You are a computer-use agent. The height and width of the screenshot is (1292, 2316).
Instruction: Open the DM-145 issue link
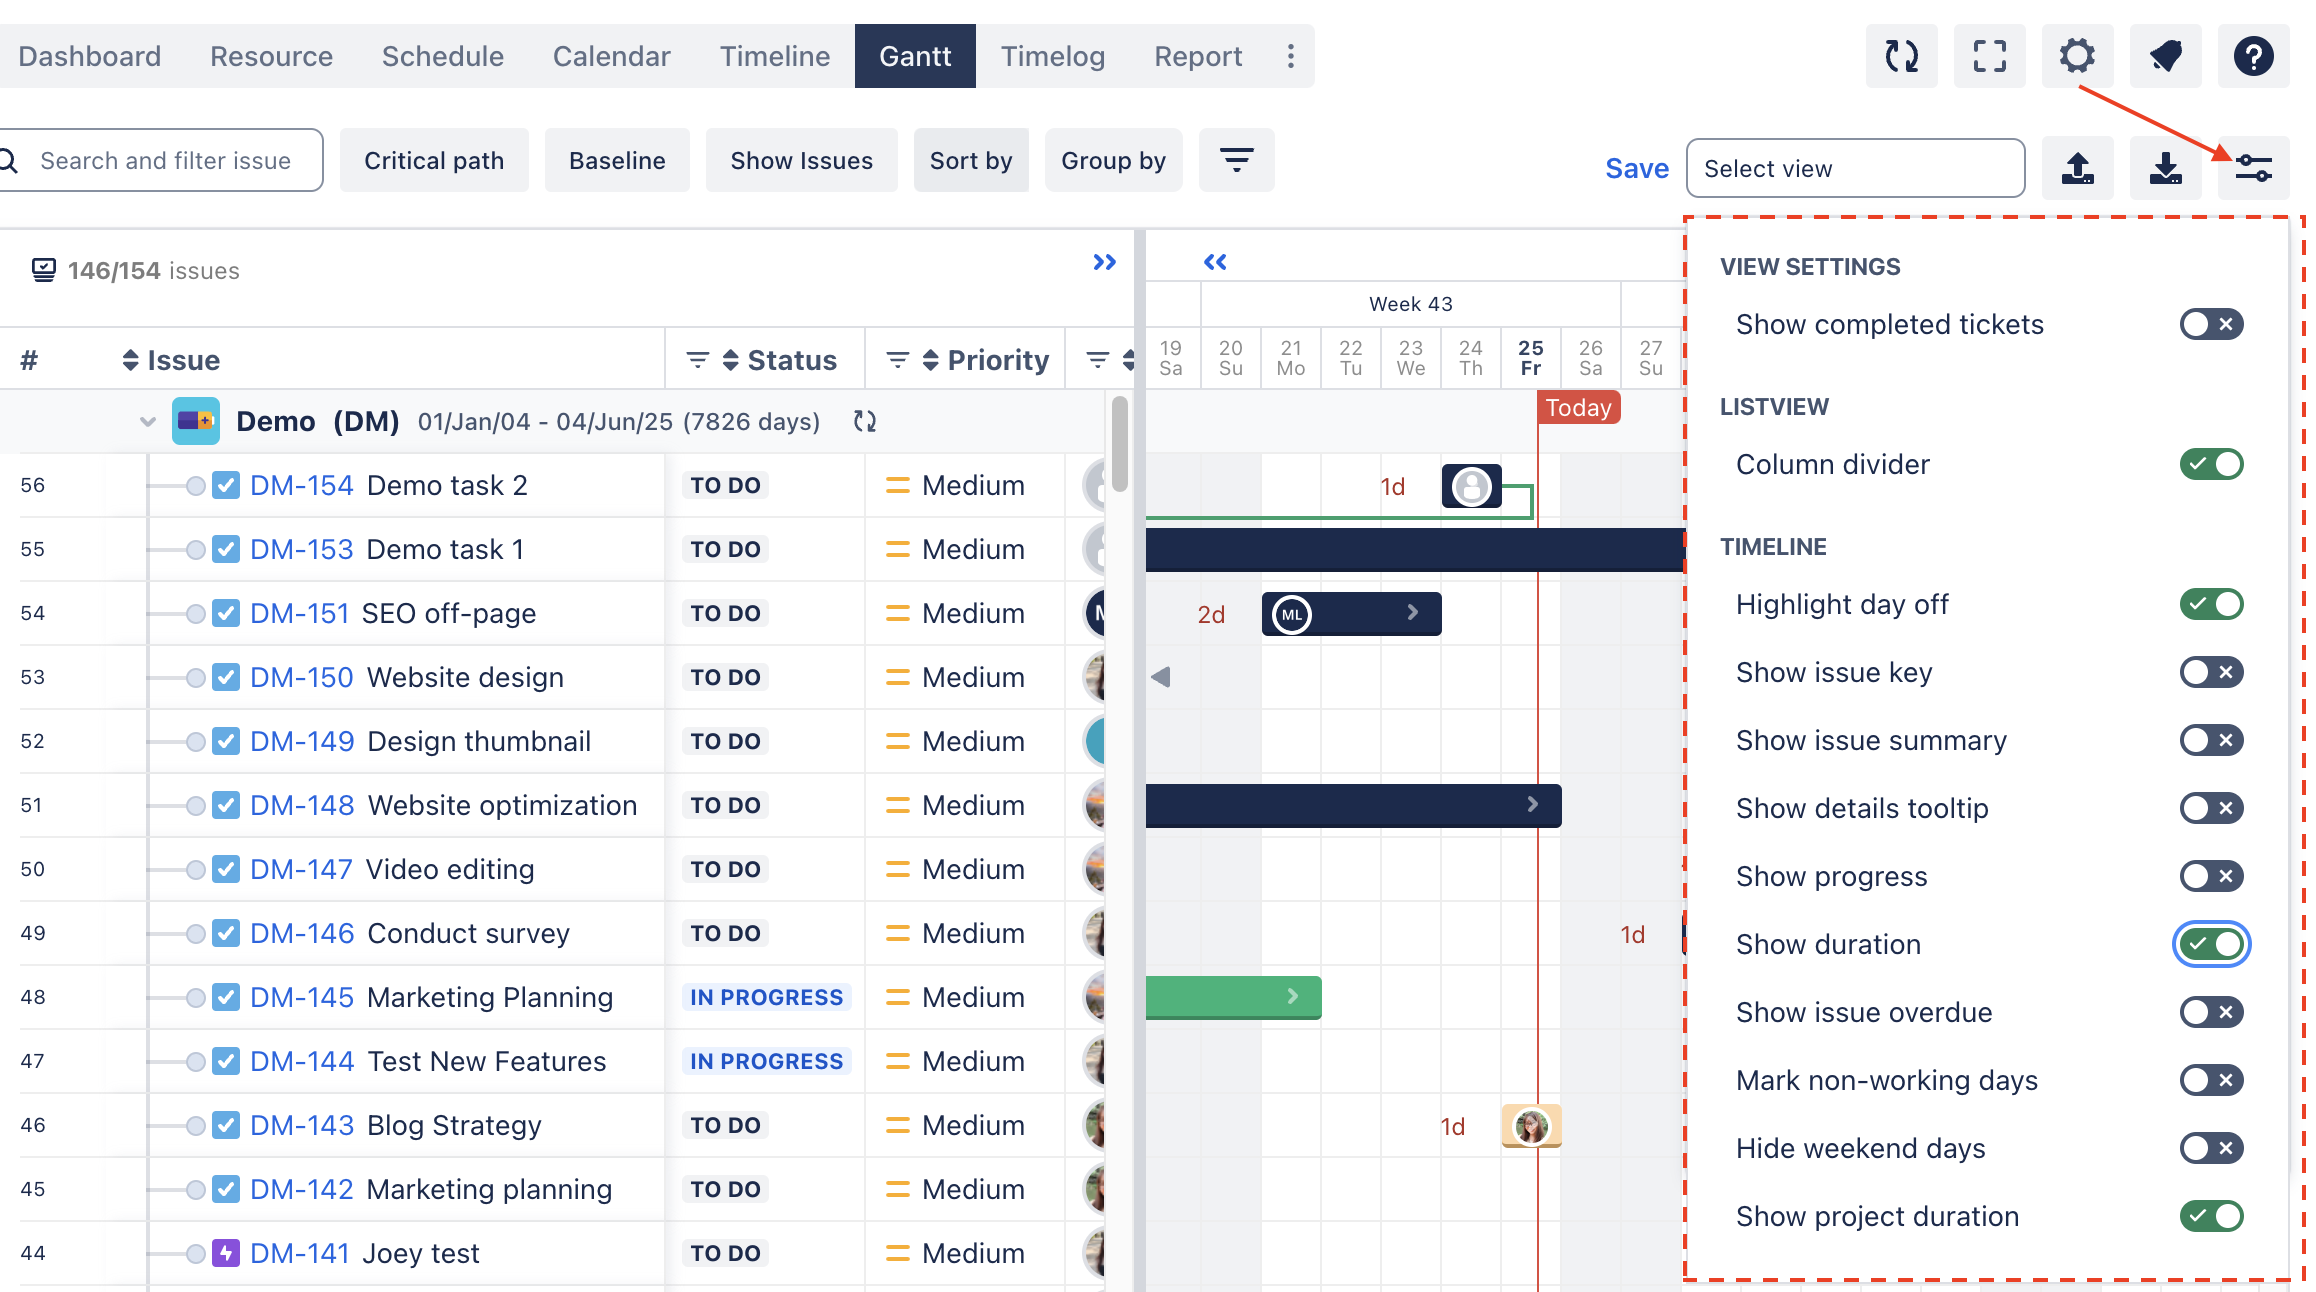[x=302, y=997]
